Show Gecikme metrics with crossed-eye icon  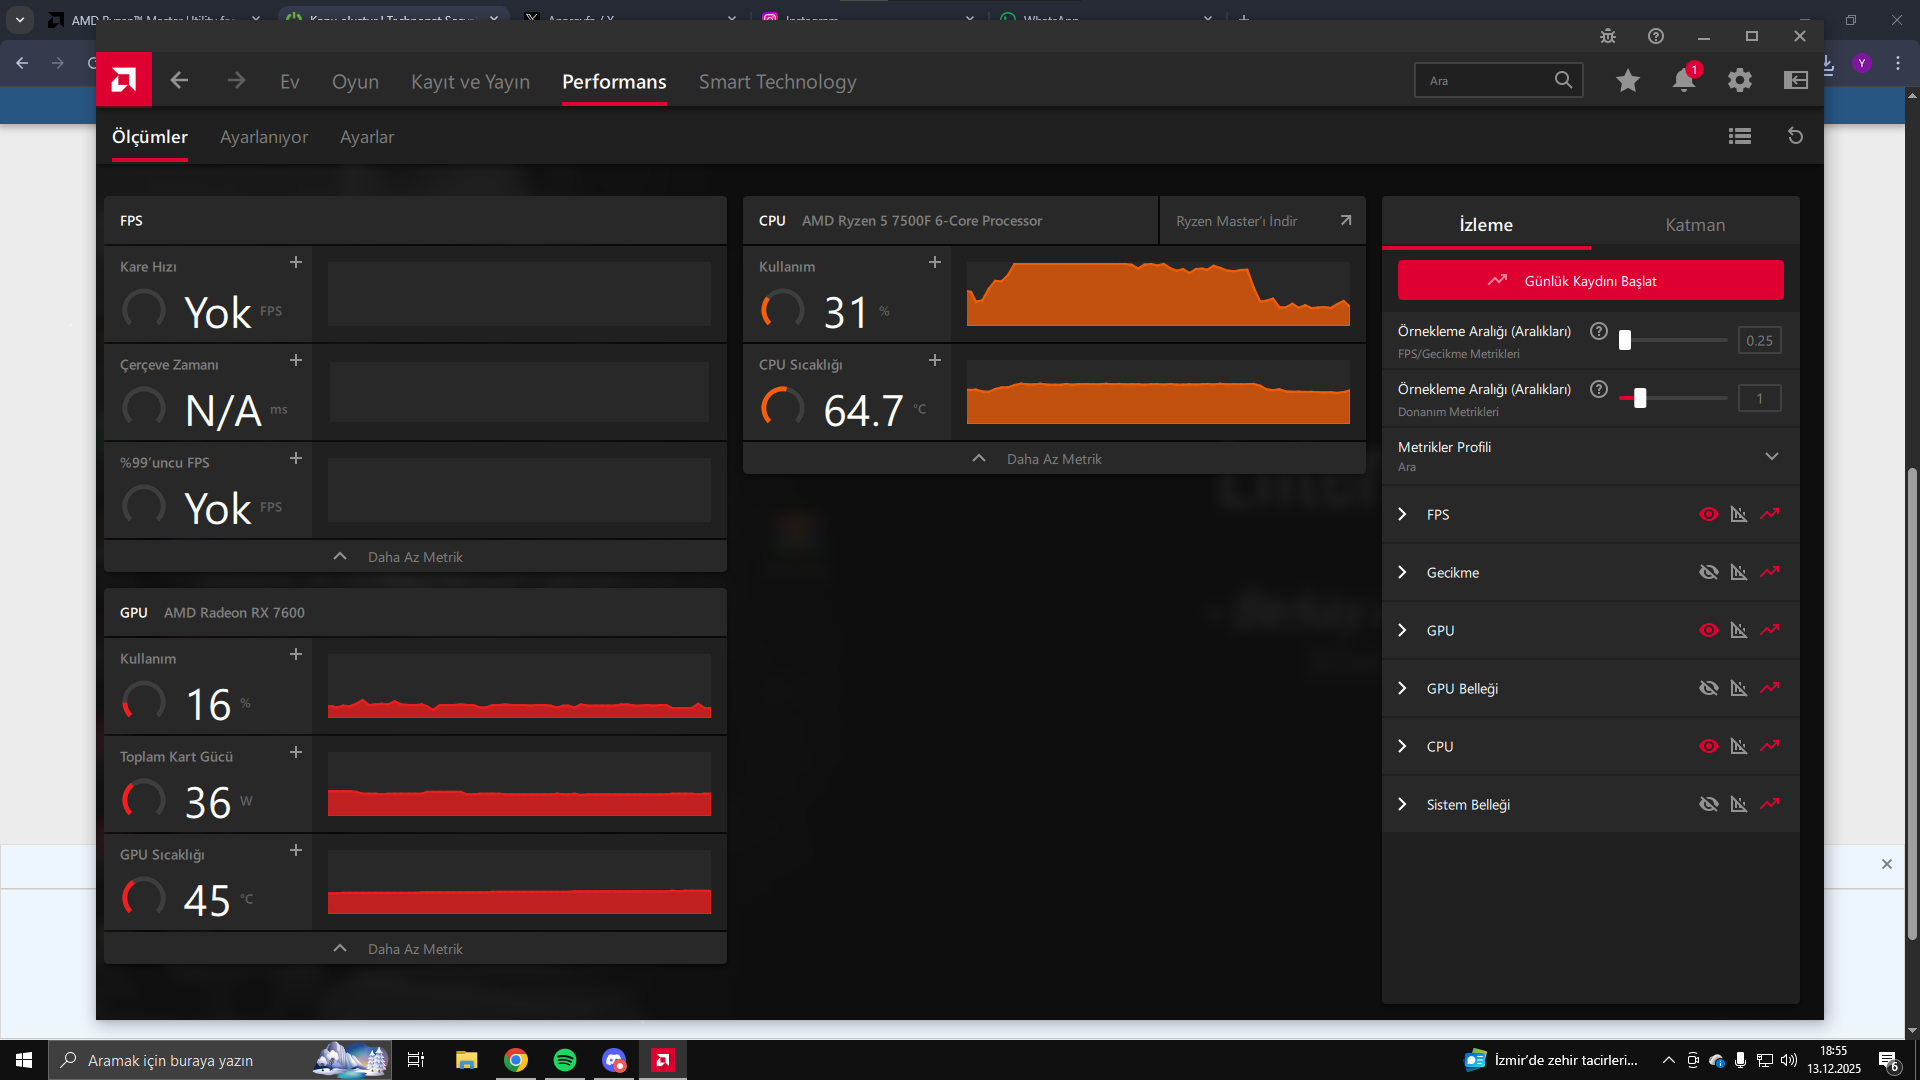[x=1709, y=572]
